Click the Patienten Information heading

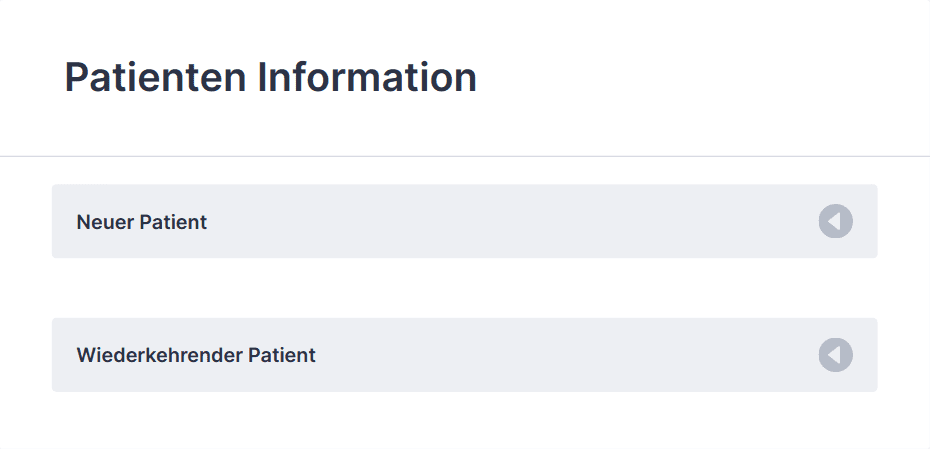coord(270,77)
